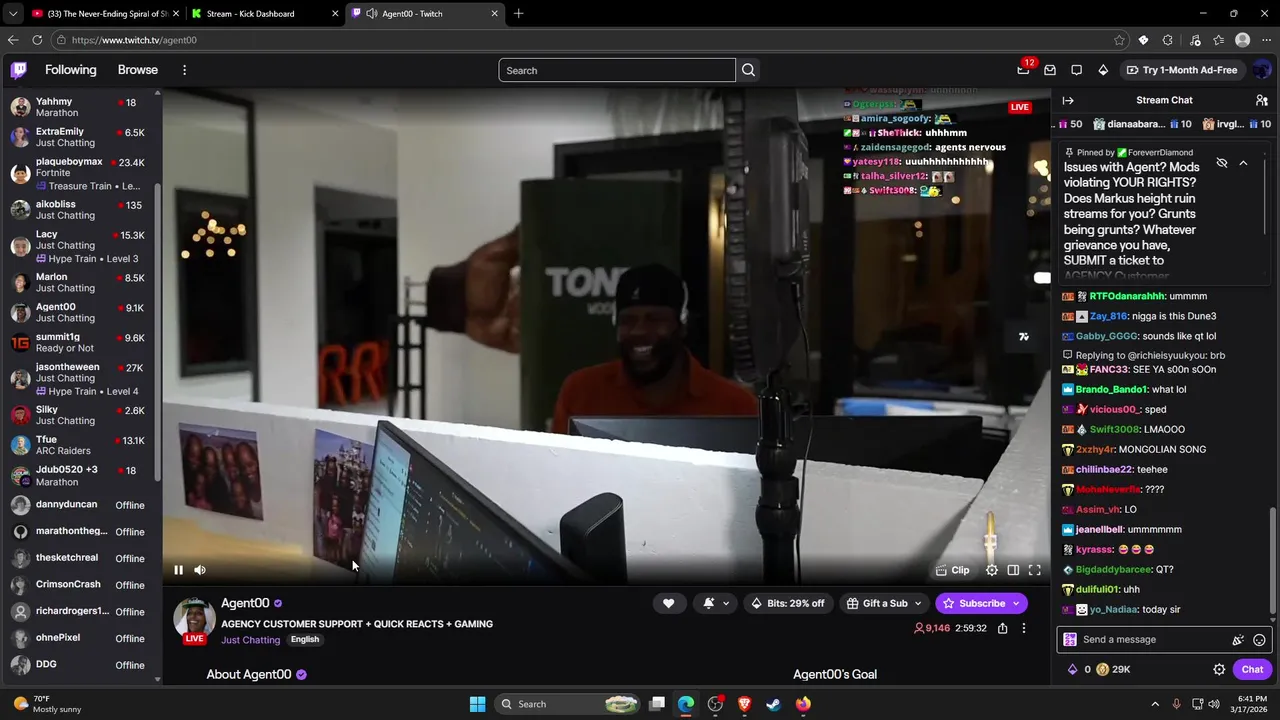This screenshot has width=1280, height=720.
Task: Open the chat settings gear
Action: (x=1219, y=670)
